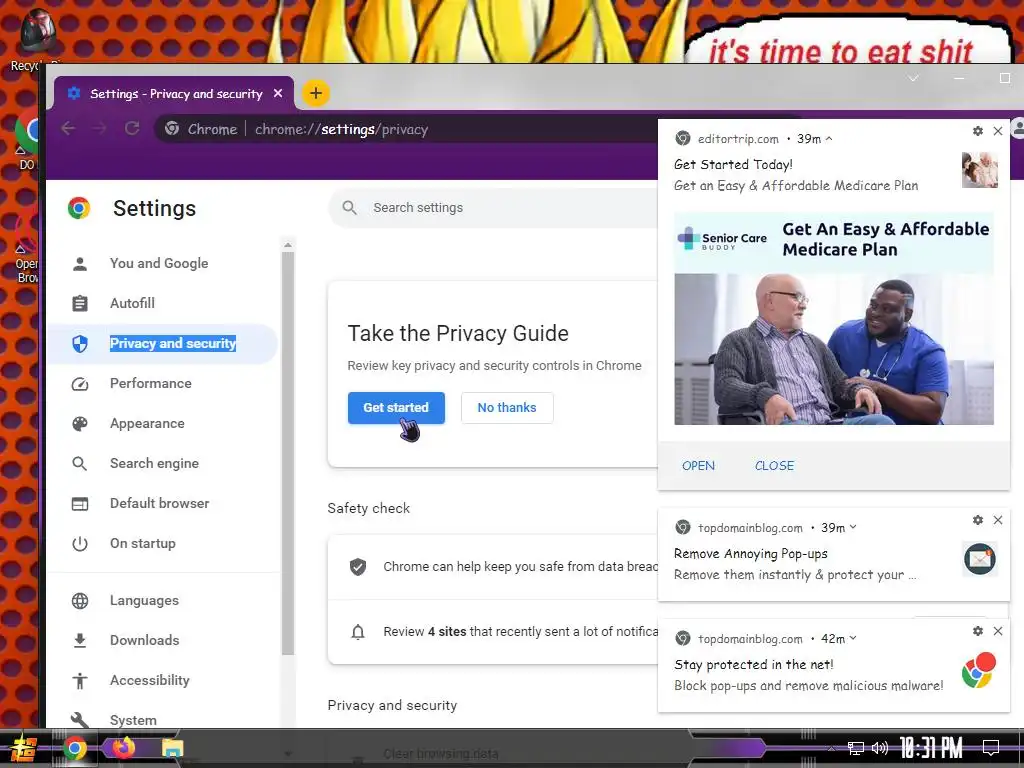
Task: Click the magnifier icon beside Search engine
Action: pyautogui.click(x=80, y=464)
